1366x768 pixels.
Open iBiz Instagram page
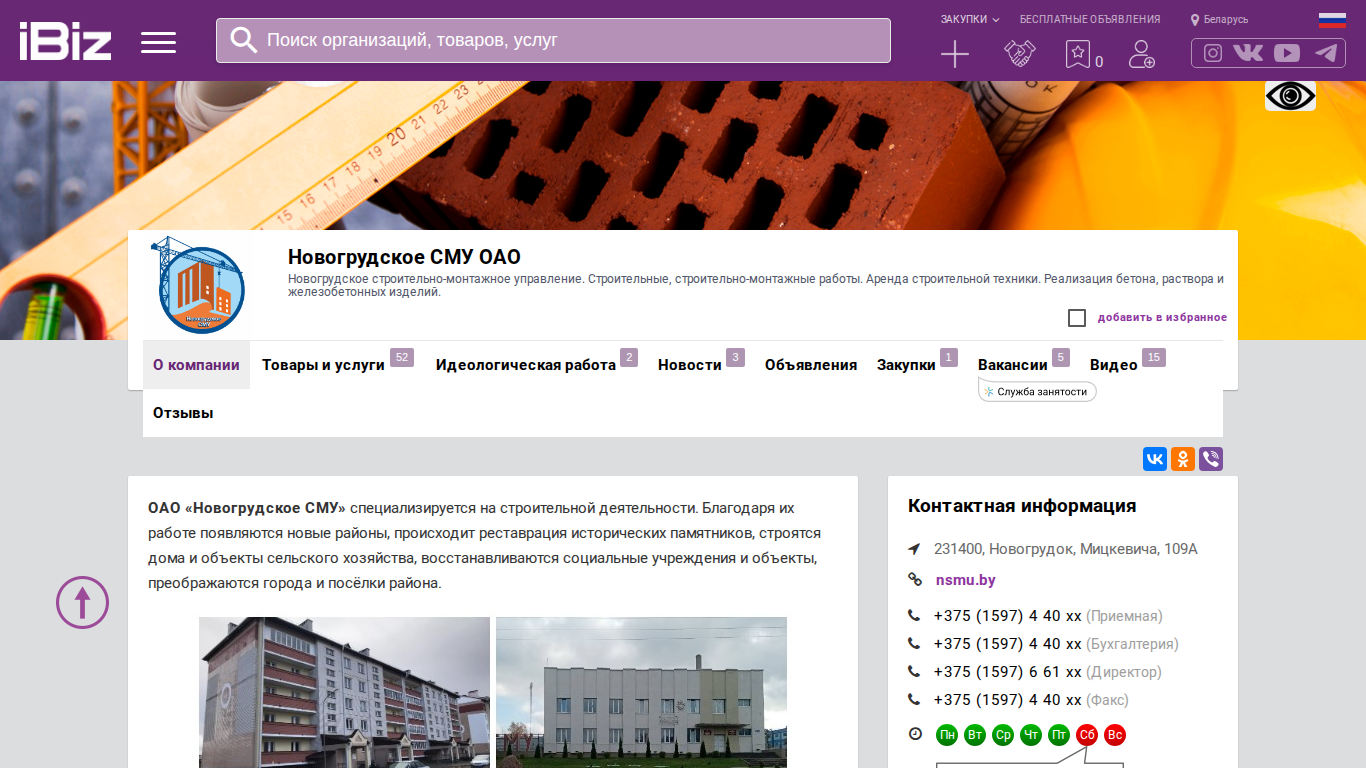pyautogui.click(x=1213, y=53)
